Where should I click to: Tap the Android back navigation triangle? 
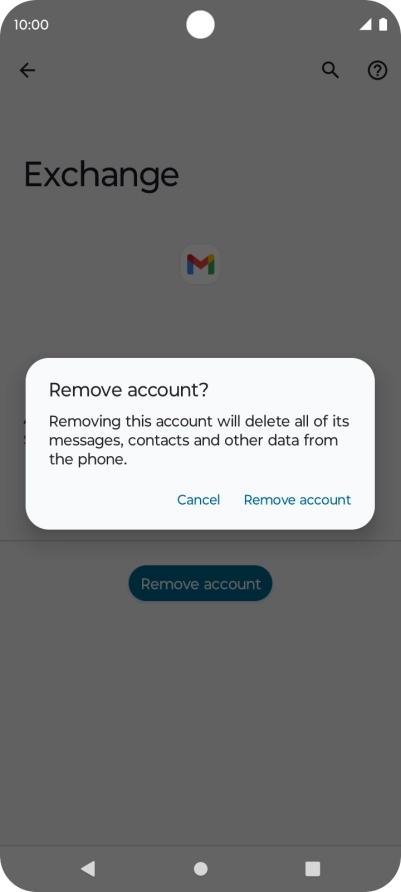click(x=88, y=868)
